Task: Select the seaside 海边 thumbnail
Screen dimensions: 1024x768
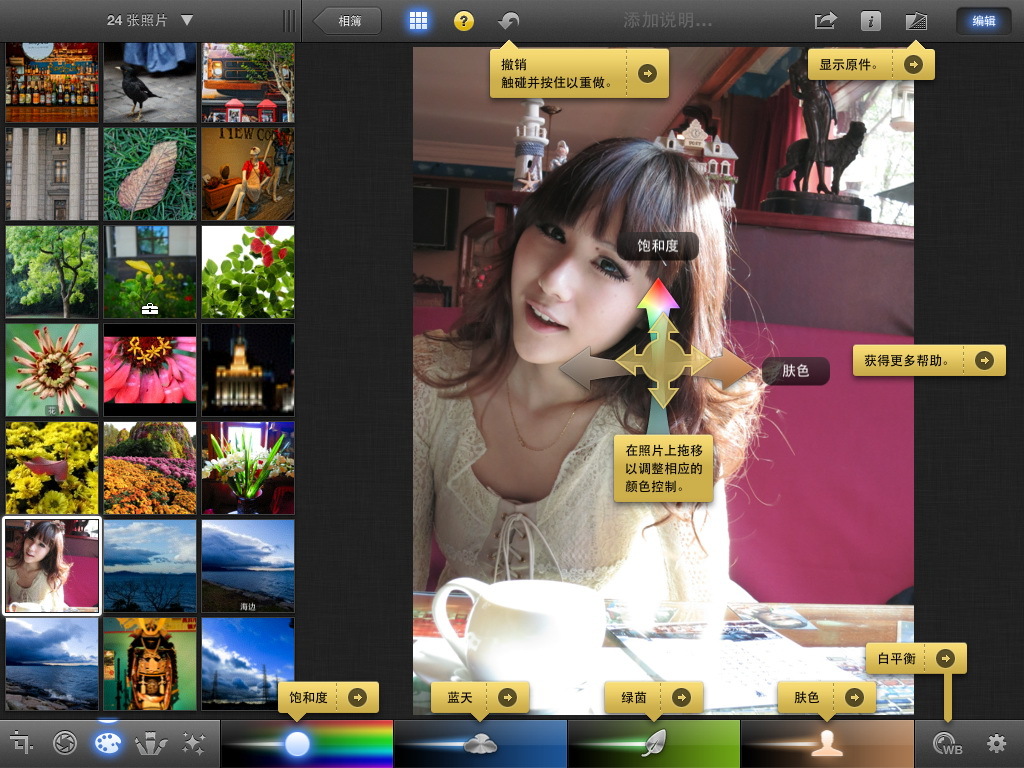Action: click(x=247, y=565)
